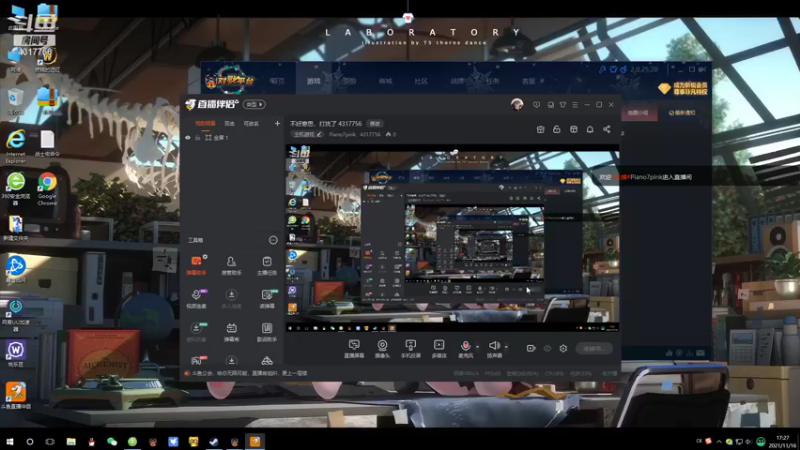
Task: Open the skin shirt icon in title bar
Action: (x=563, y=105)
